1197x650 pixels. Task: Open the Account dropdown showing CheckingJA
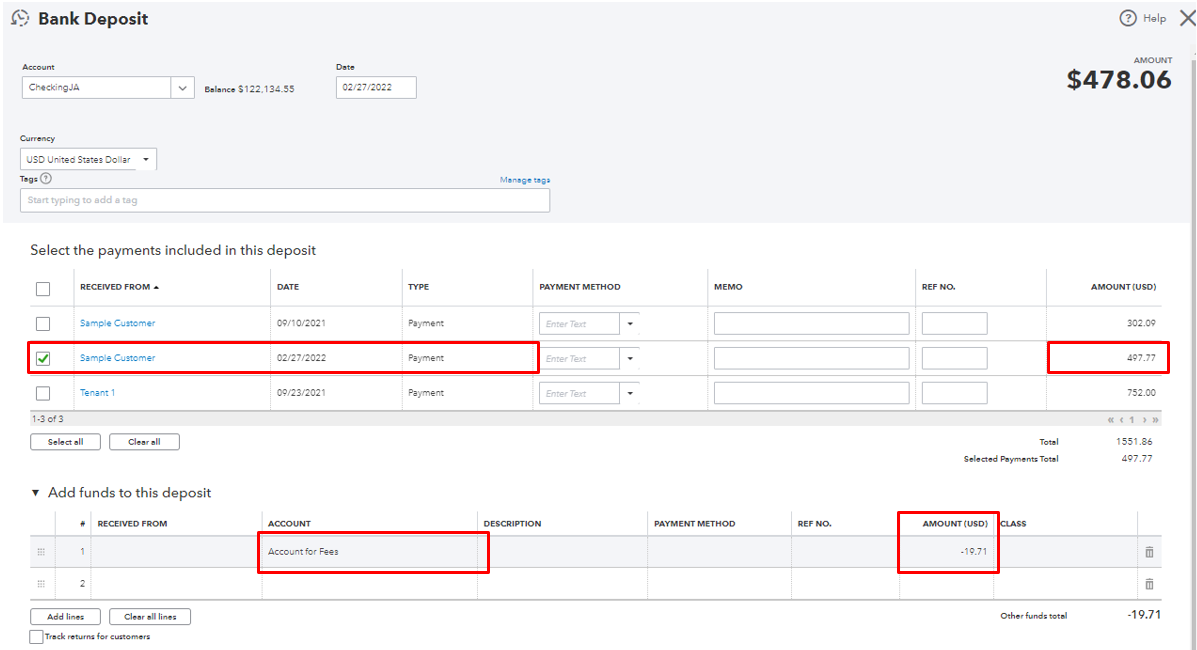pyautogui.click(x=182, y=87)
